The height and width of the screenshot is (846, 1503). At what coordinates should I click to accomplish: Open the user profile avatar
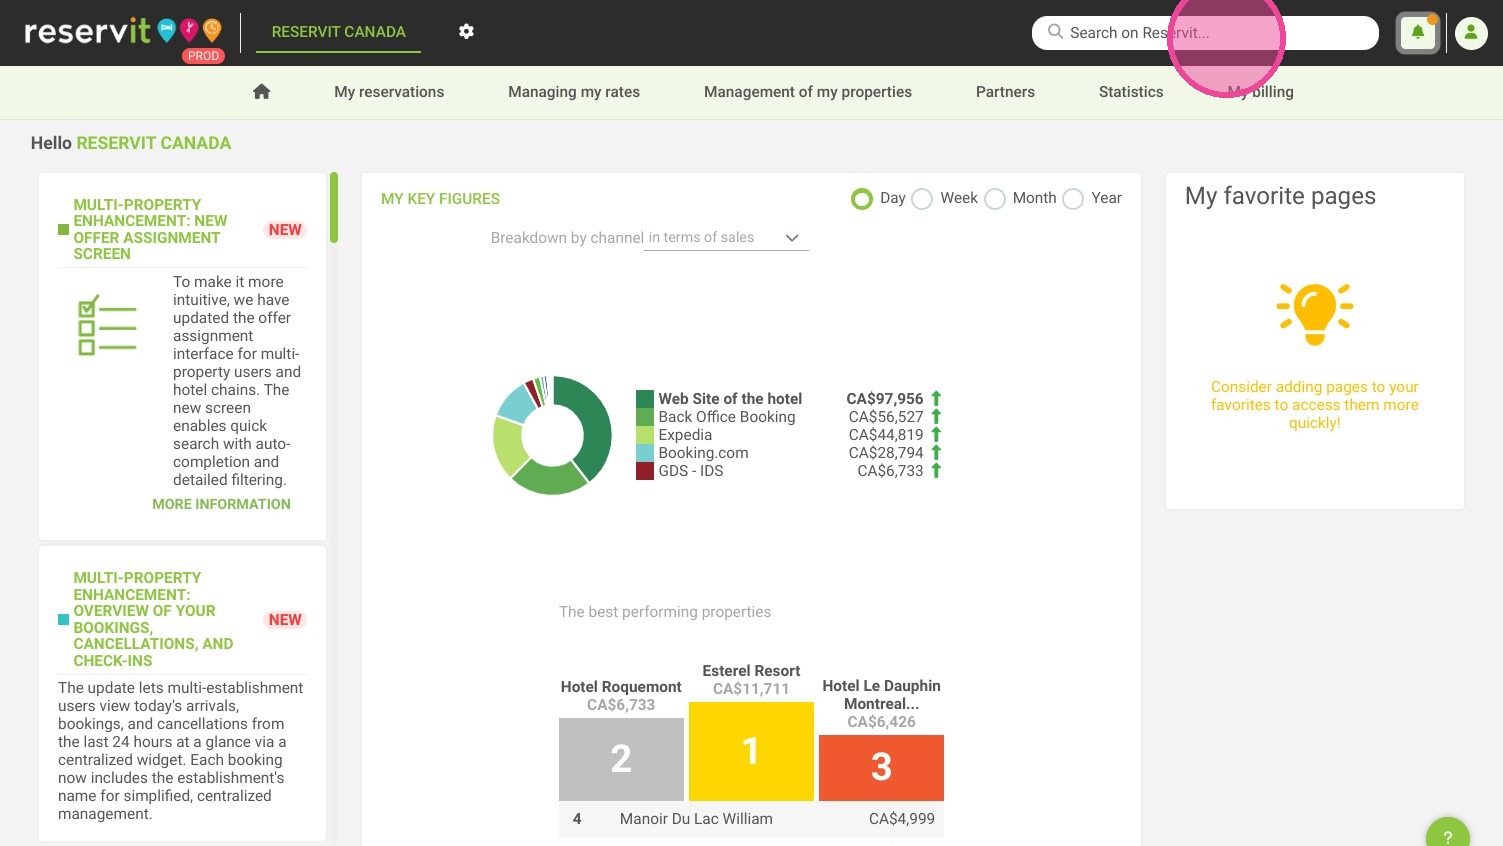tap(1471, 33)
